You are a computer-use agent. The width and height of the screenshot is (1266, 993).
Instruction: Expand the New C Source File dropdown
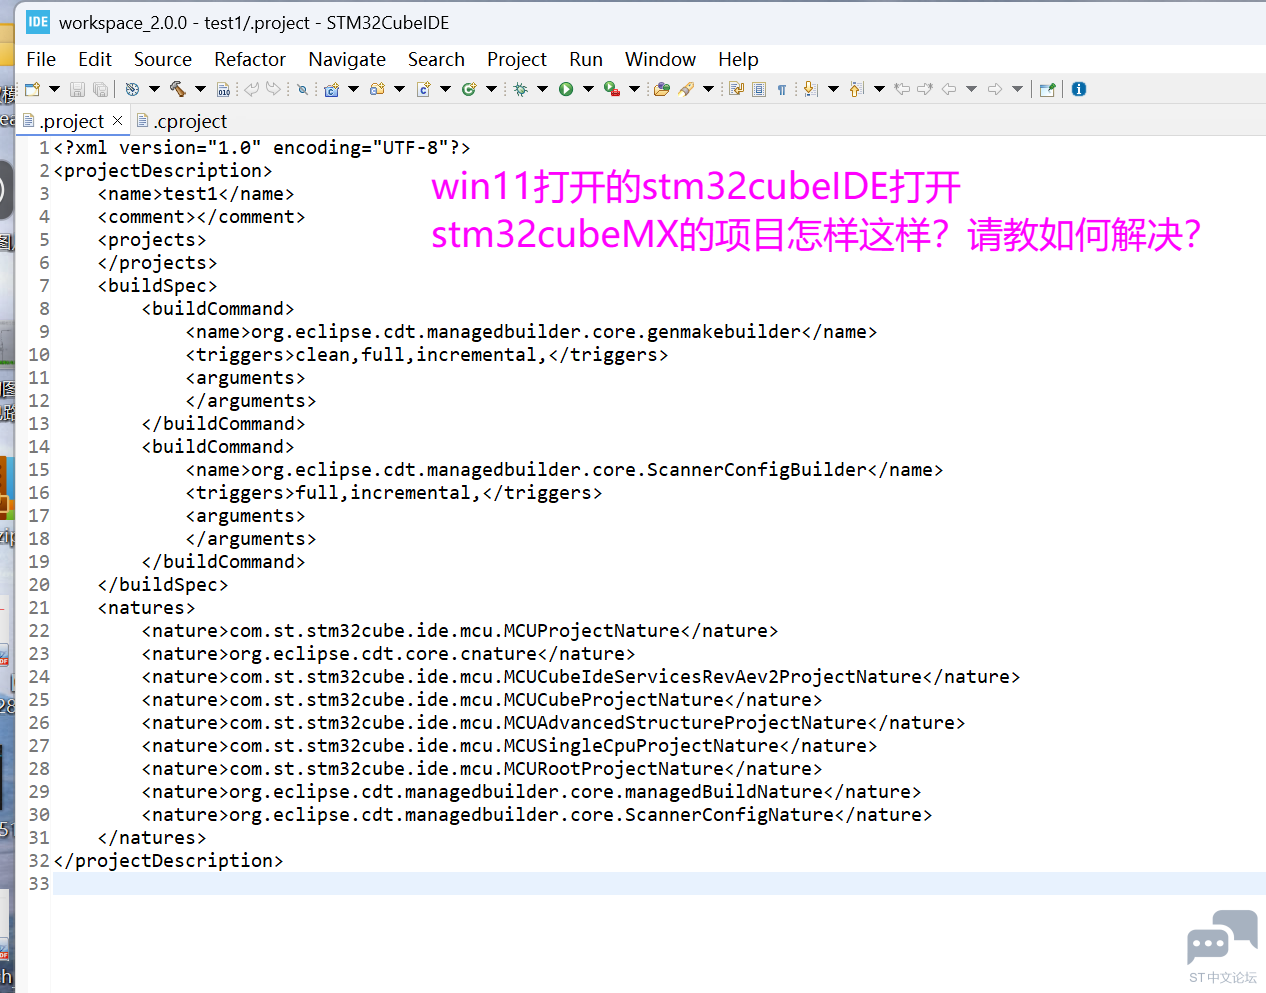coord(445,89)
